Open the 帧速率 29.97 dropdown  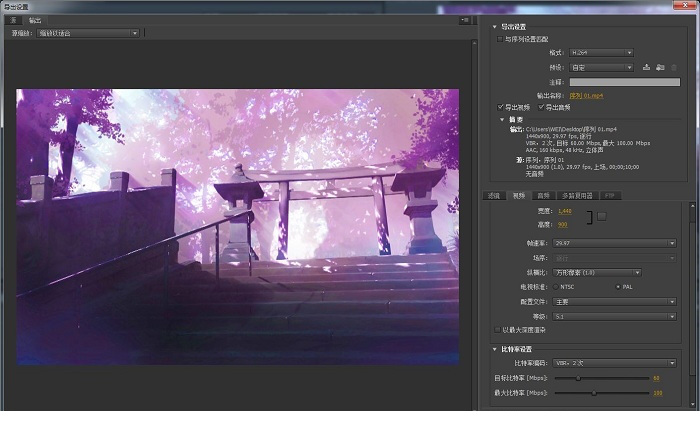tap(614, 243)
